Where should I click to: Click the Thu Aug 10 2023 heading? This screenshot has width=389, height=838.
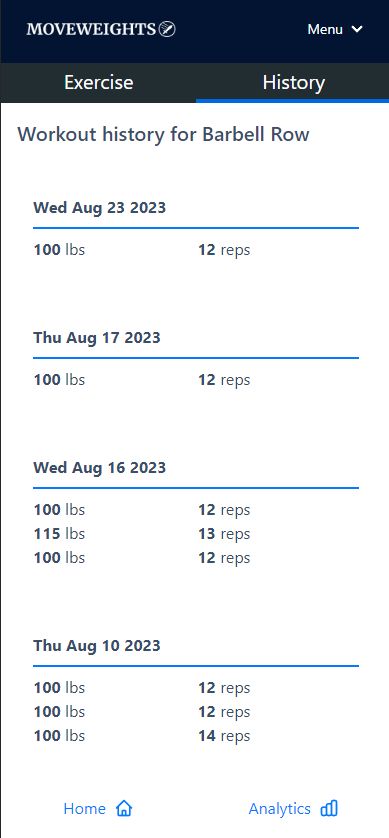click(97, 646)
